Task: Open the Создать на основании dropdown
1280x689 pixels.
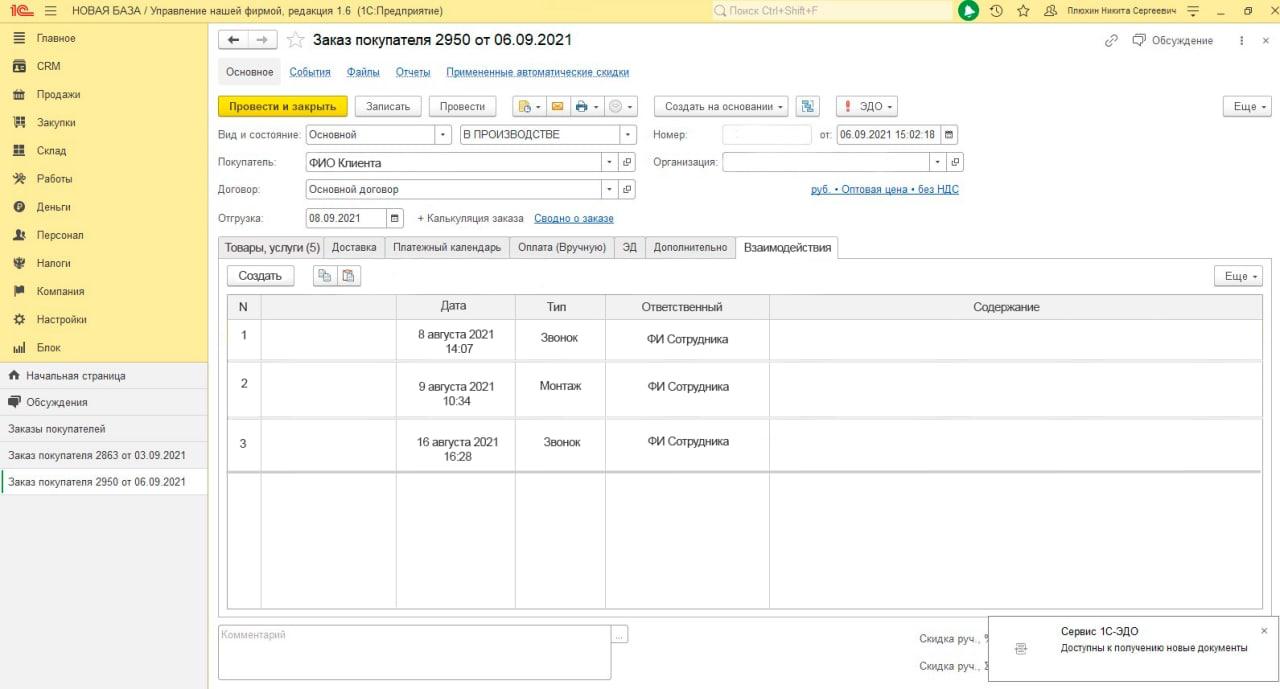Action: pyautogui.click(x=721, y=107)
